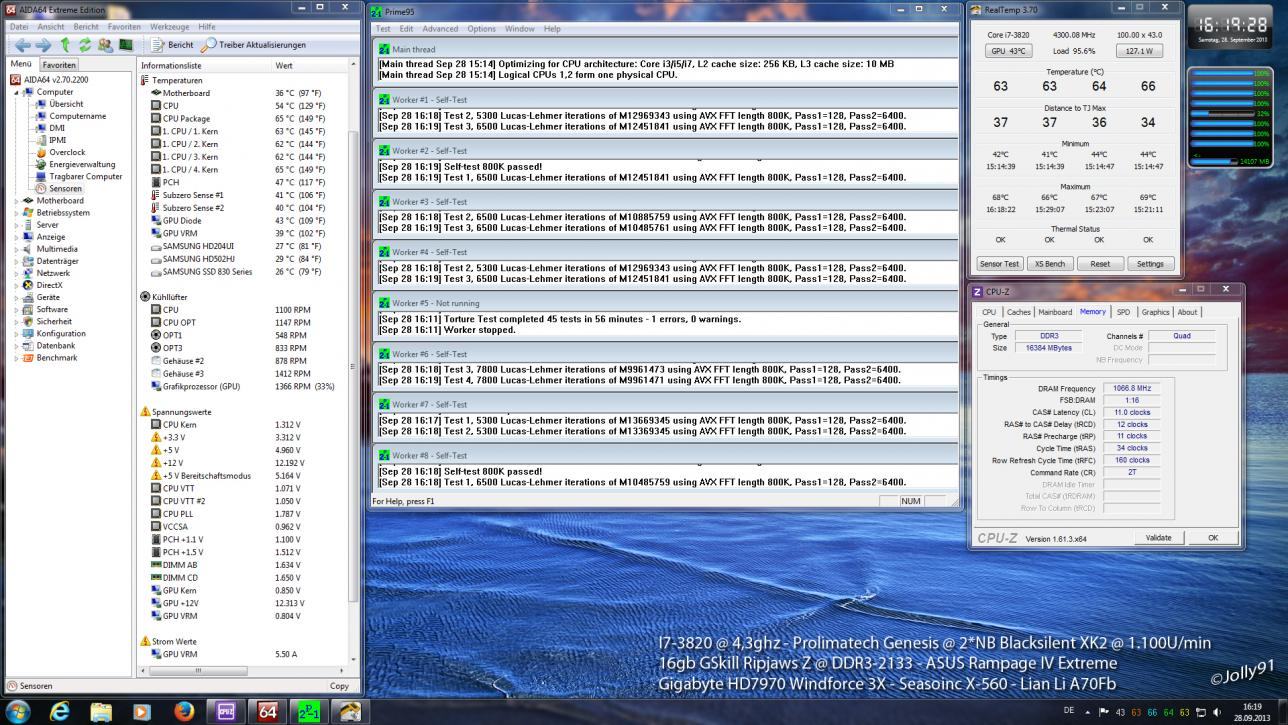Image resolution: width=1288 pixels, height=725 pixels.
Task: Click the GPU 43°C button in RealTemp
Action: pyautogui.click(x=1009, y=51)
